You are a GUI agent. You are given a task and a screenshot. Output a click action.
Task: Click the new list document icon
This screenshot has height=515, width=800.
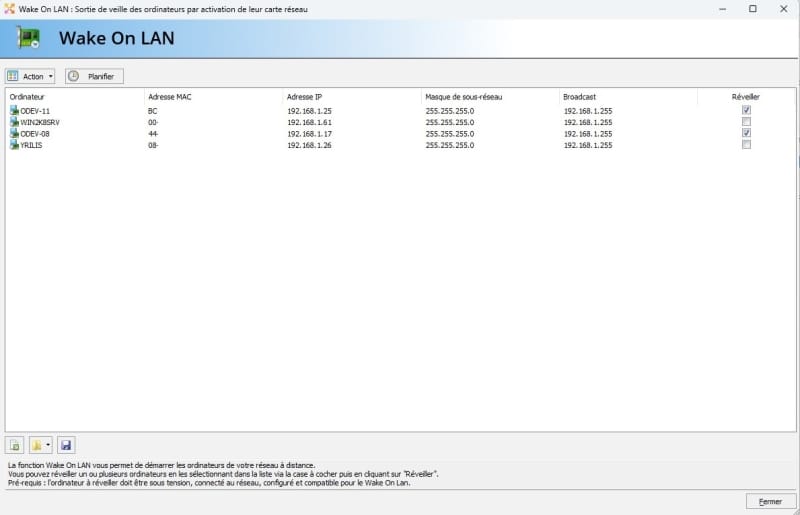[x=15, y=445]
